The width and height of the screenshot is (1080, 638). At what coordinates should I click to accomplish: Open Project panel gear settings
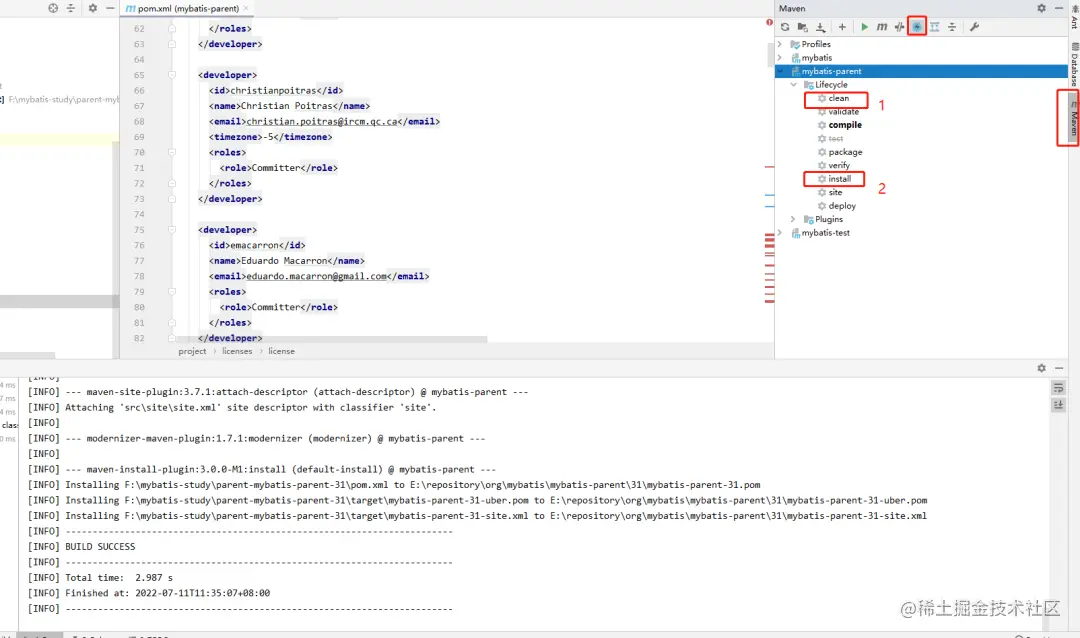coord(93,8)
